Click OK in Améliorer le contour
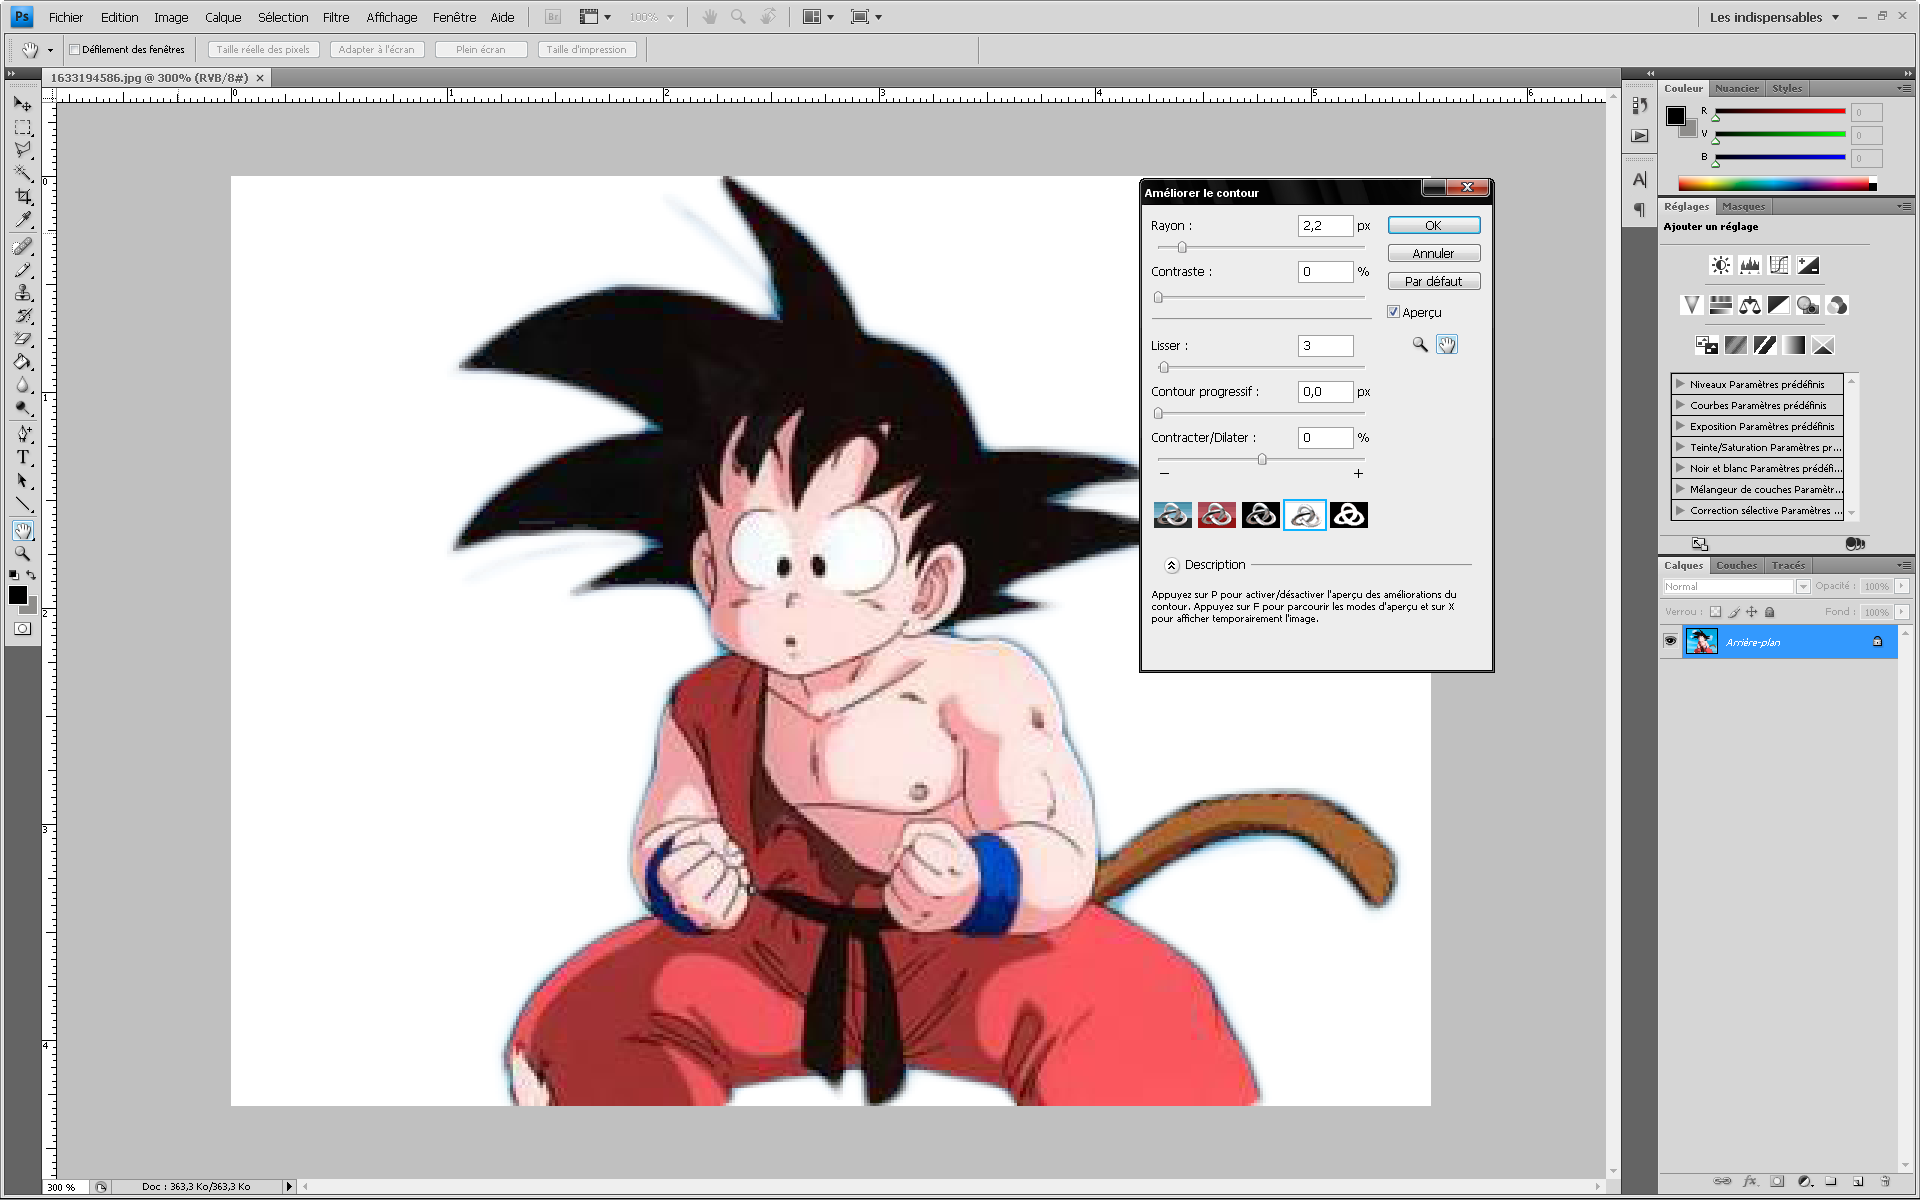This screenshot has height=1200, width=1920. pos(1433,225)
